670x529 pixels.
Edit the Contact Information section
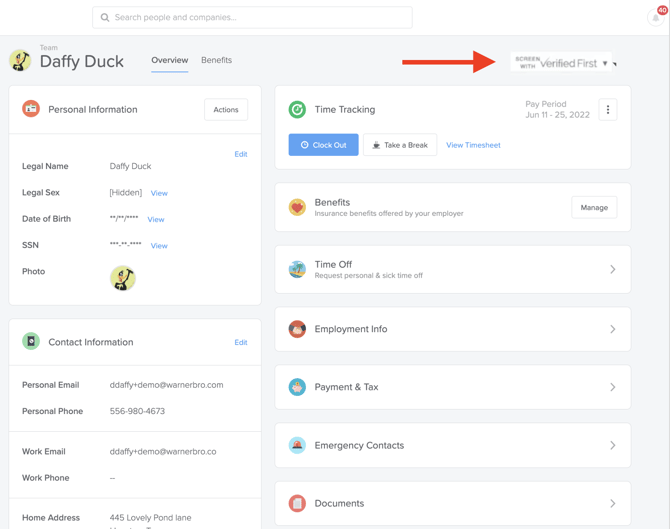point(241,342)
